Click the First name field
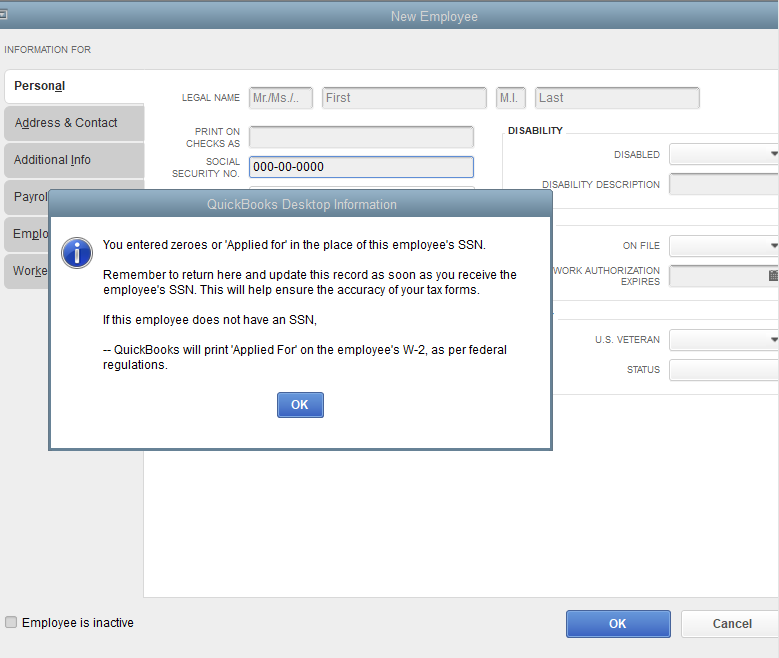The image size is (779, 658). tap(404, 98)
